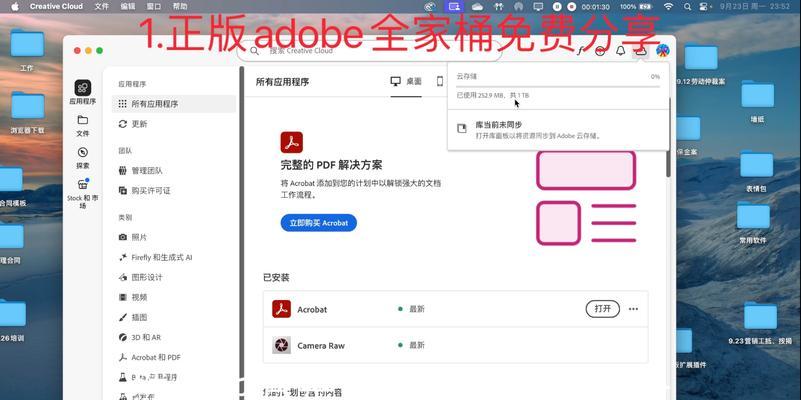Open Spotlight search in menu bar

pos(688,7)
